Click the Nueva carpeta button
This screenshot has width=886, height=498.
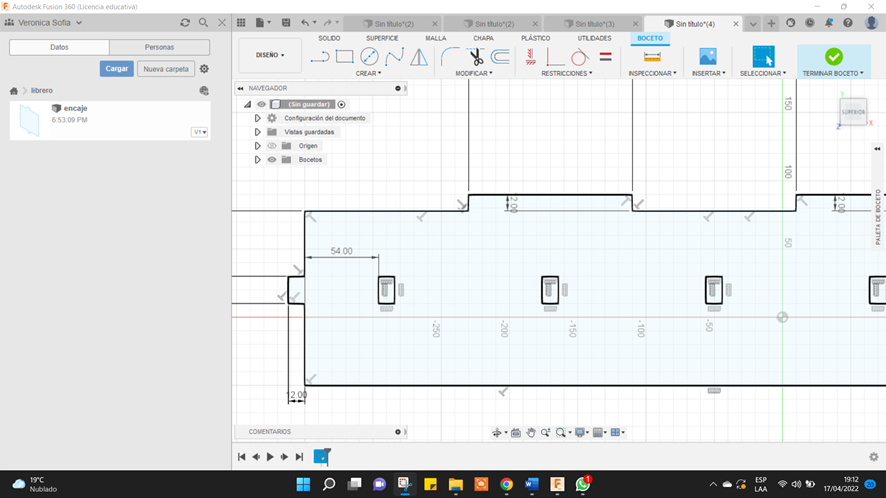[165, 69]
